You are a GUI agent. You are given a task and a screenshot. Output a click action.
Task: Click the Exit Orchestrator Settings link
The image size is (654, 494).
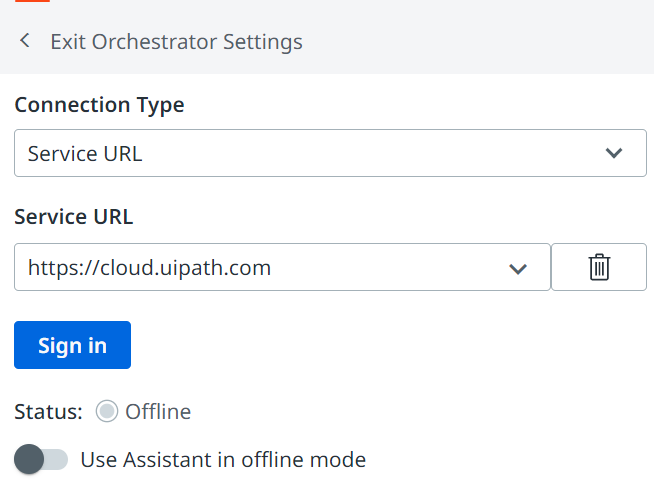point(176,42)
